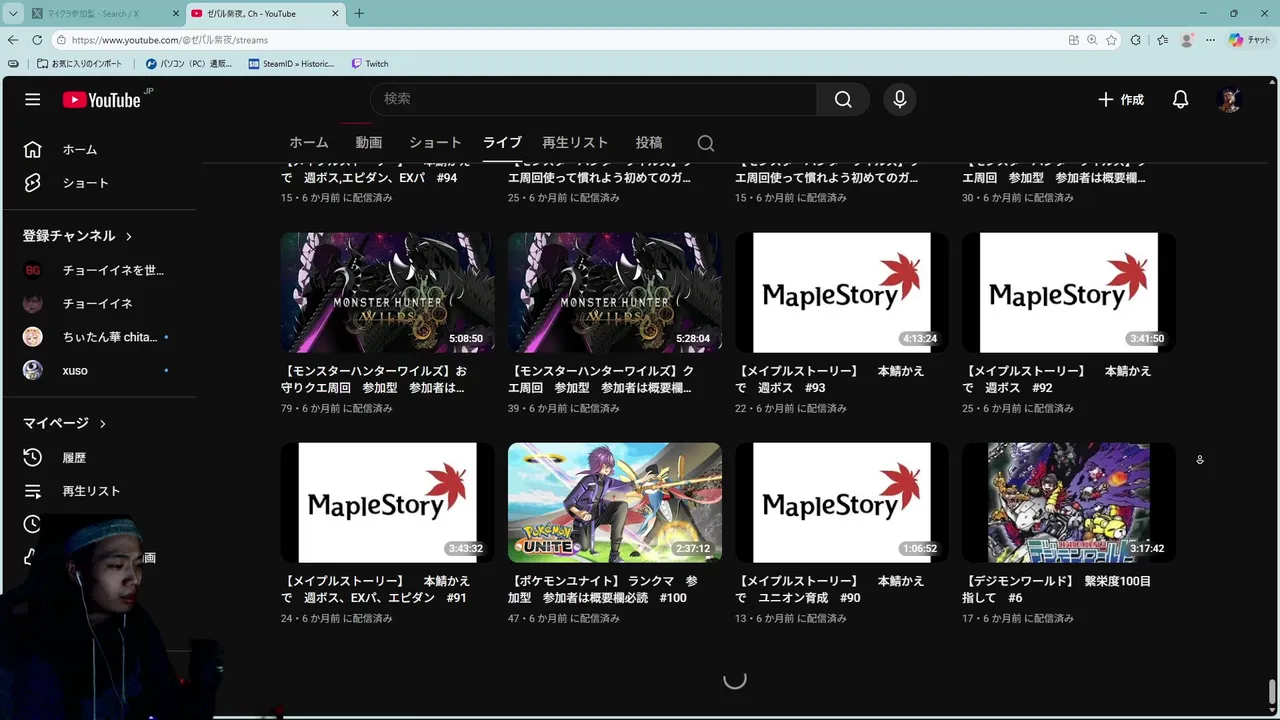The image size is (1280, 720).
Task: Open the Copilot チャット button
Action: point(1250,40)
